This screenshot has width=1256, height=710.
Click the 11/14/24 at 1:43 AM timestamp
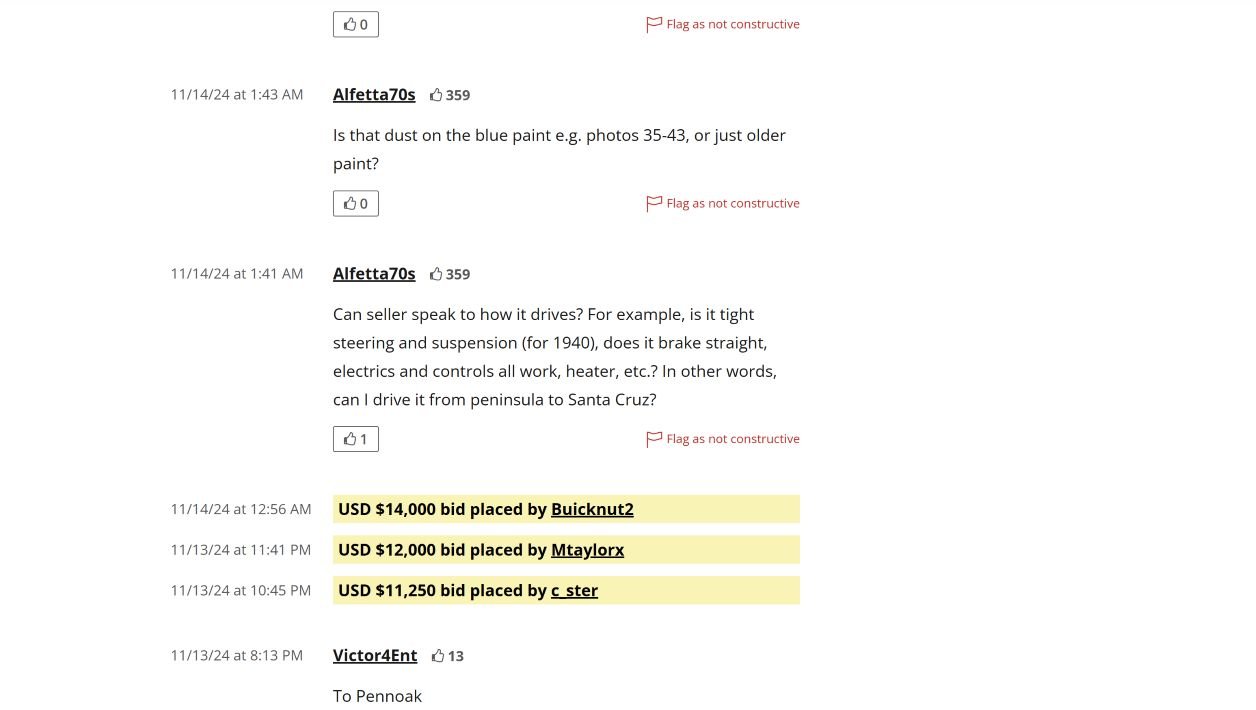pyautogui.click(x=237, y=95)
